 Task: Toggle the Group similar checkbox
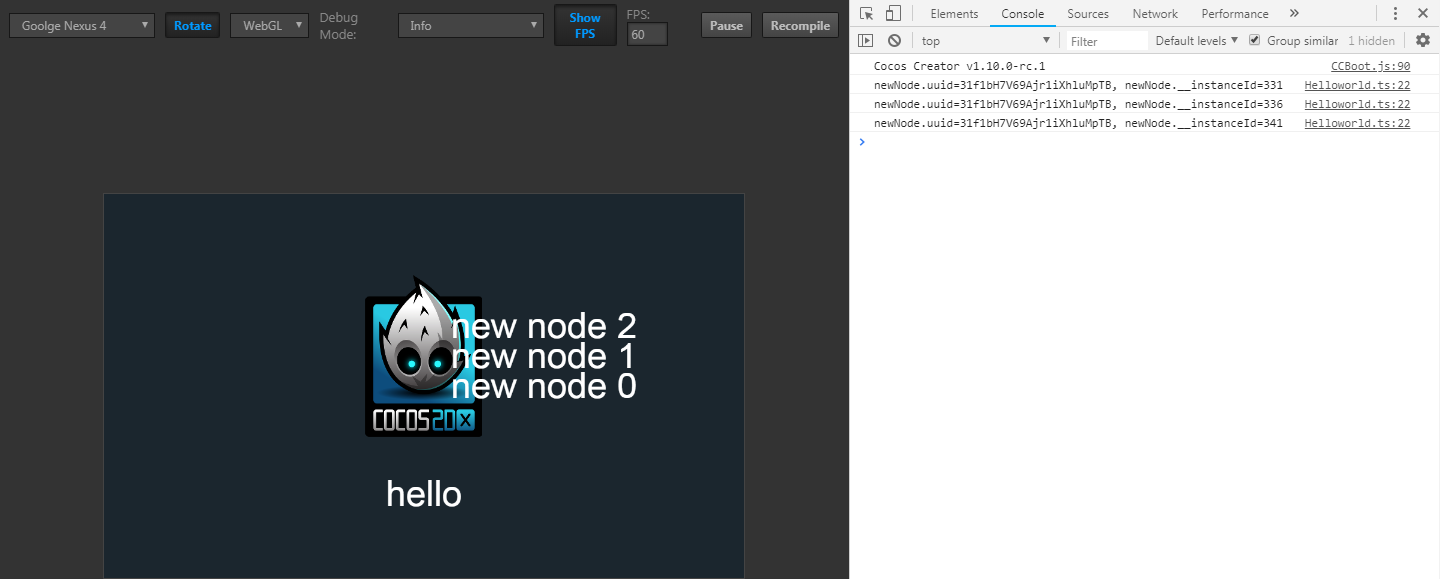click(1255, 40)
